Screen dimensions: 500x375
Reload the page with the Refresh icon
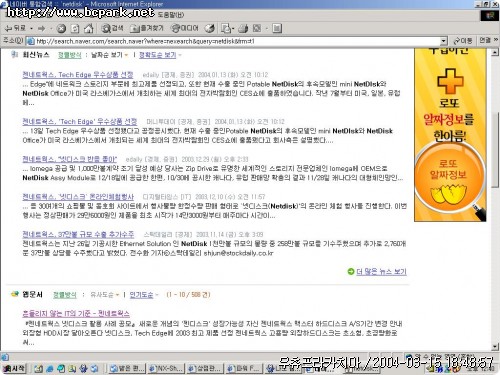(75, 28)
